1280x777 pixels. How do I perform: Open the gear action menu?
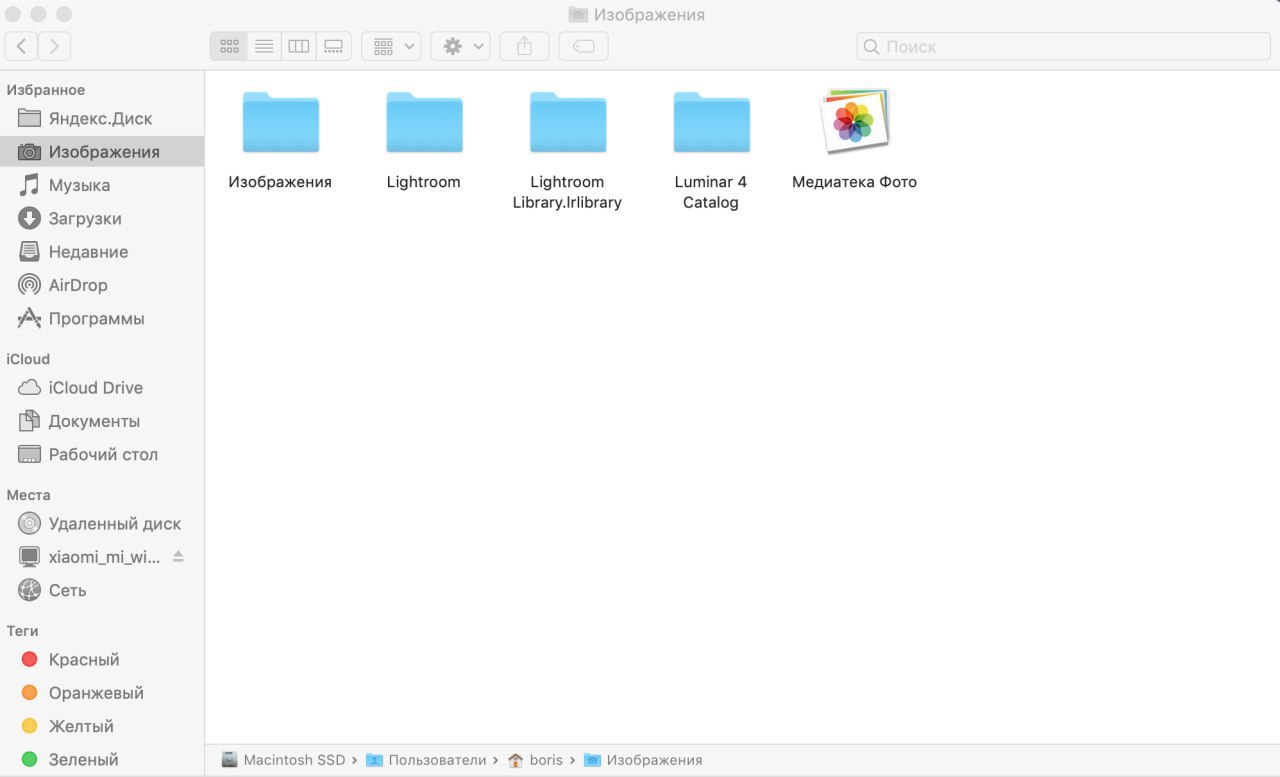coord(460,46)
